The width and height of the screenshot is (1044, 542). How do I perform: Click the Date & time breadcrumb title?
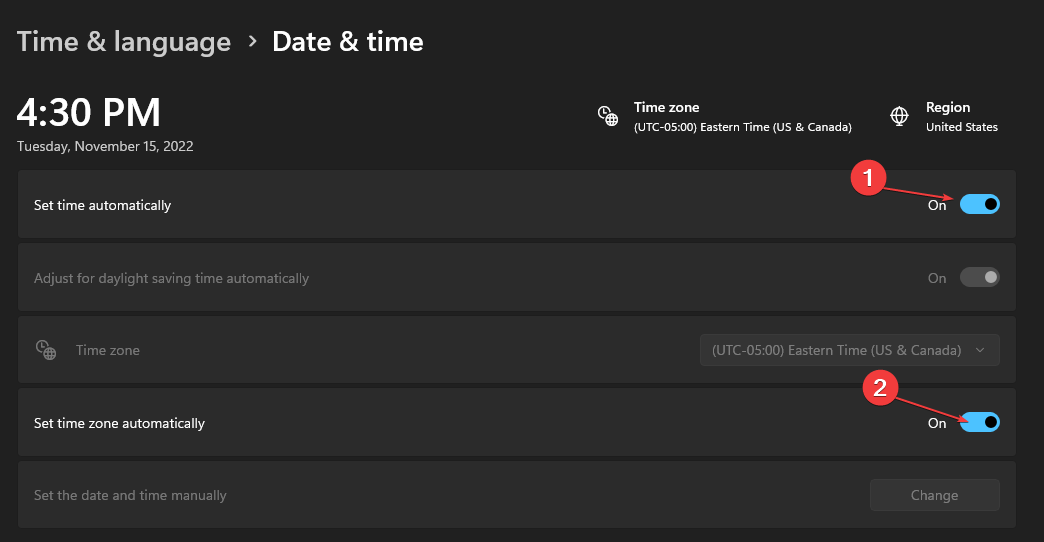[348, 42]
